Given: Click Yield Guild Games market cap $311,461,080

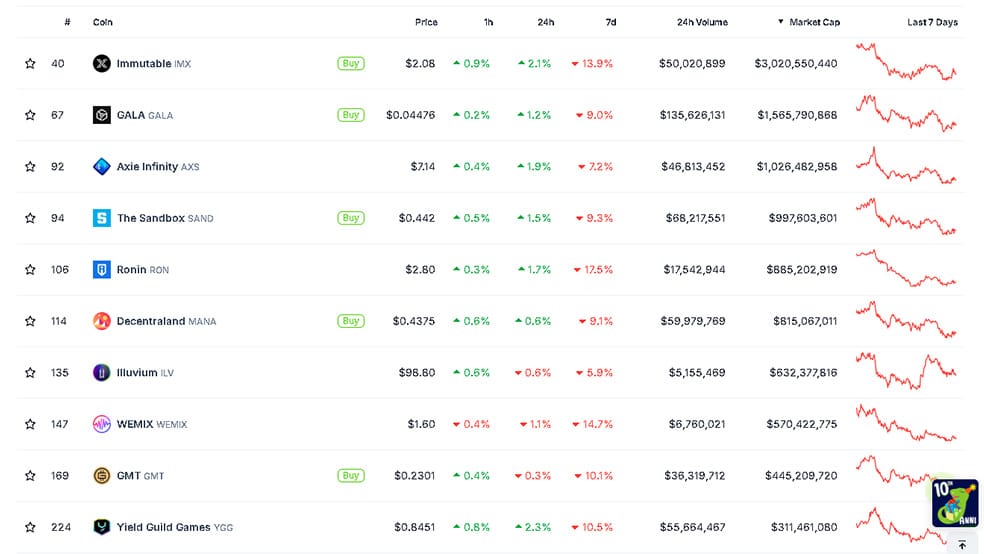Looking at the screenshot, I should 804,527.
